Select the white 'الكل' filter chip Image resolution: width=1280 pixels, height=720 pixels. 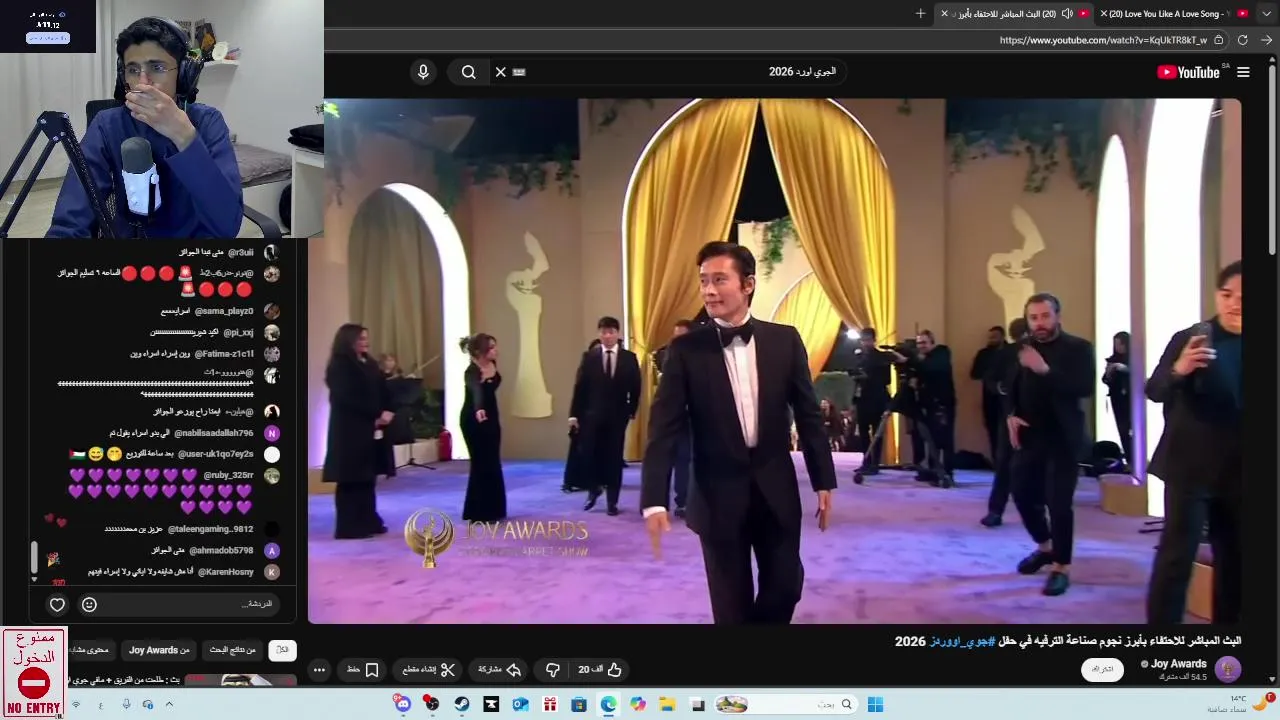[283, 650]
